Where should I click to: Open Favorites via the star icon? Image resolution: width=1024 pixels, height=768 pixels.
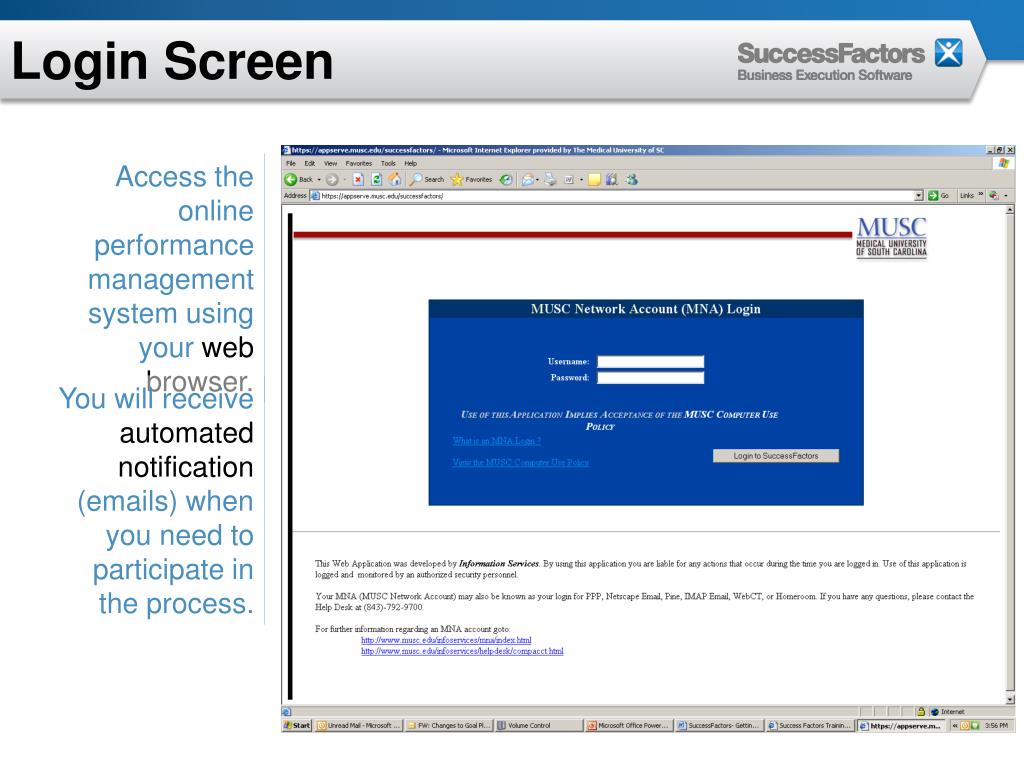click(x=457, y=180)
